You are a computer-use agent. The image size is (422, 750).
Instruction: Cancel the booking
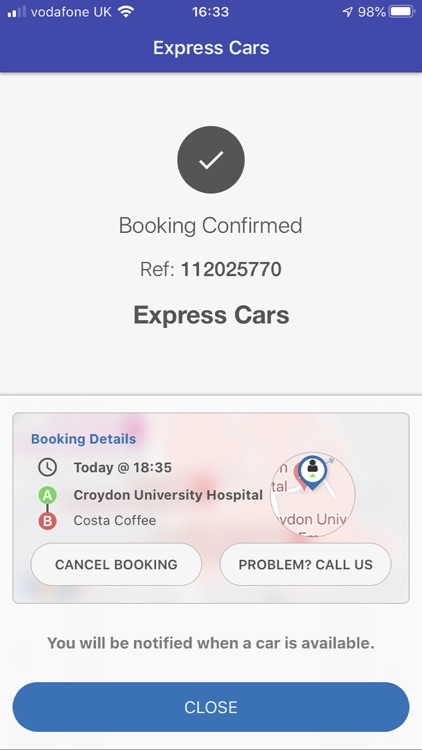coord(116,564)
